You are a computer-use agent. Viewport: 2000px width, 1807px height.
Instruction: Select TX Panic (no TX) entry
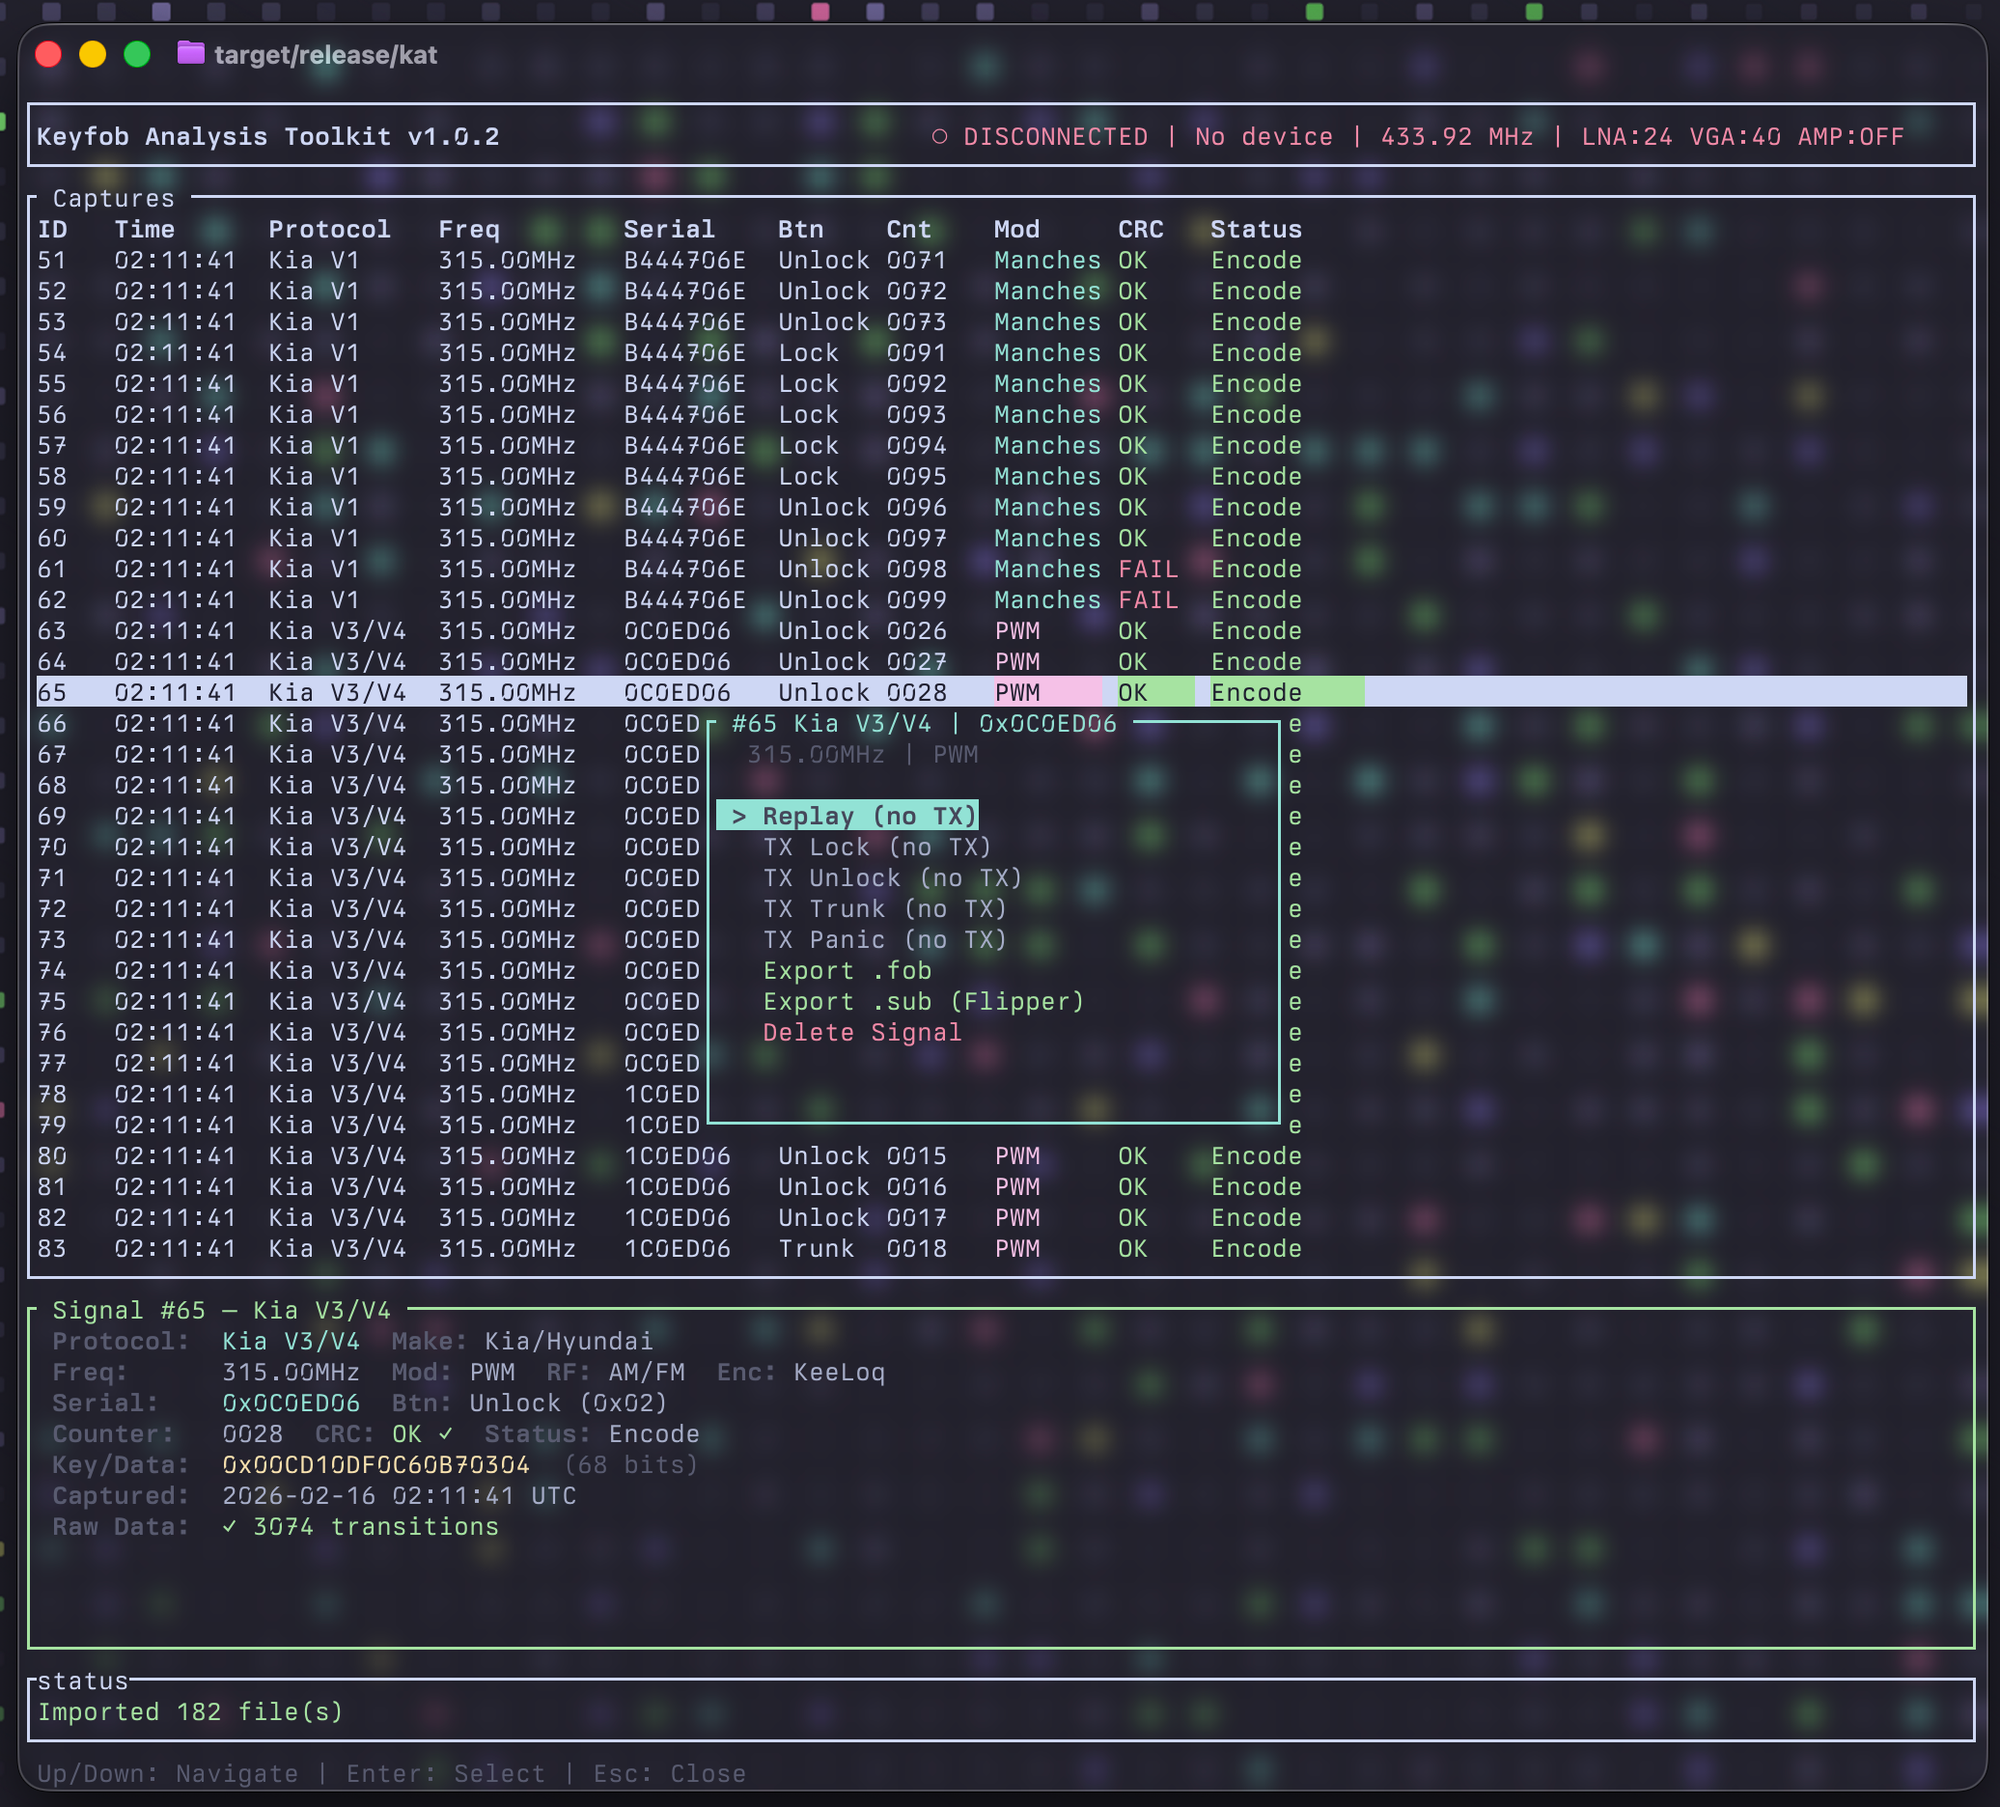click(x=884, y=940)
